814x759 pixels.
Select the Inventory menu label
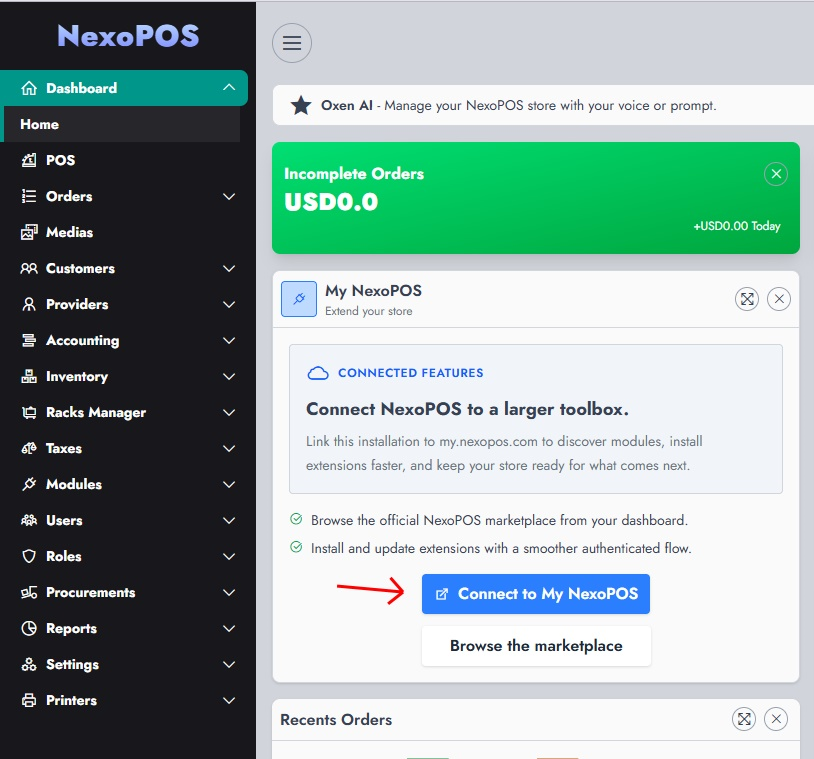pyautogui.click(x=77, y=376)
